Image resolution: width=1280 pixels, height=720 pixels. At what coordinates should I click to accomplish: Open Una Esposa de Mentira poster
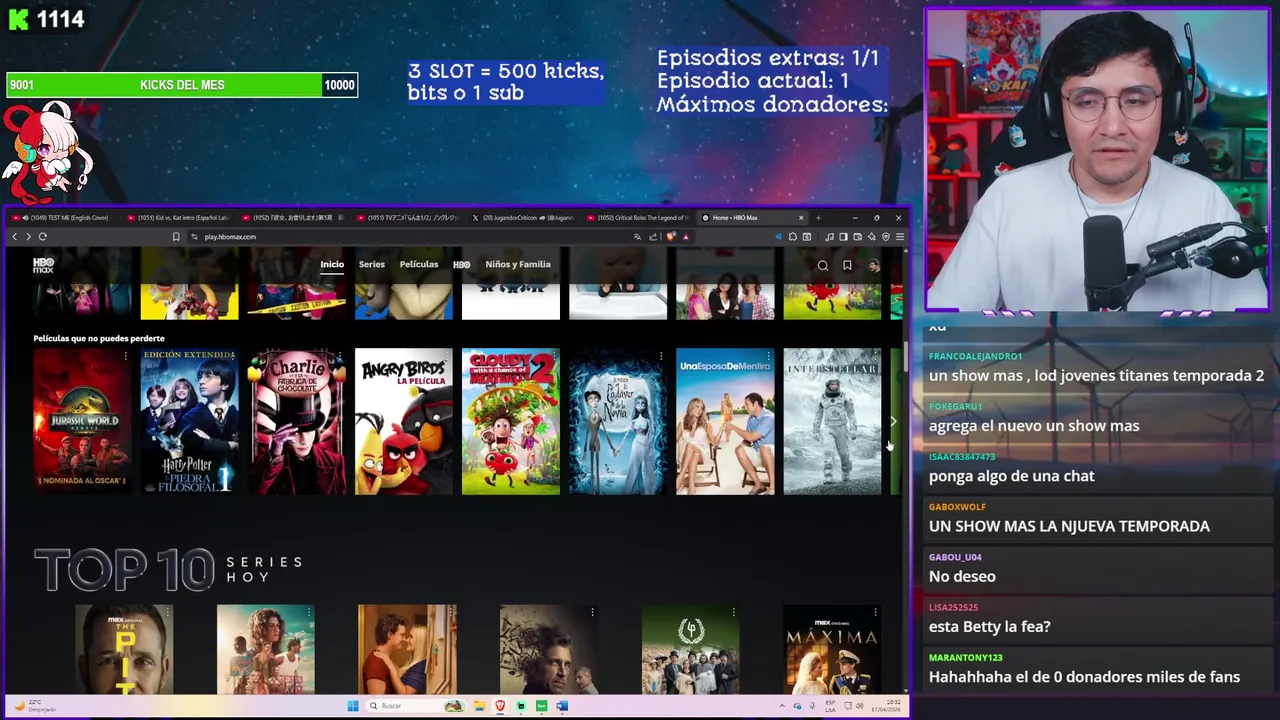coord(725,421)
